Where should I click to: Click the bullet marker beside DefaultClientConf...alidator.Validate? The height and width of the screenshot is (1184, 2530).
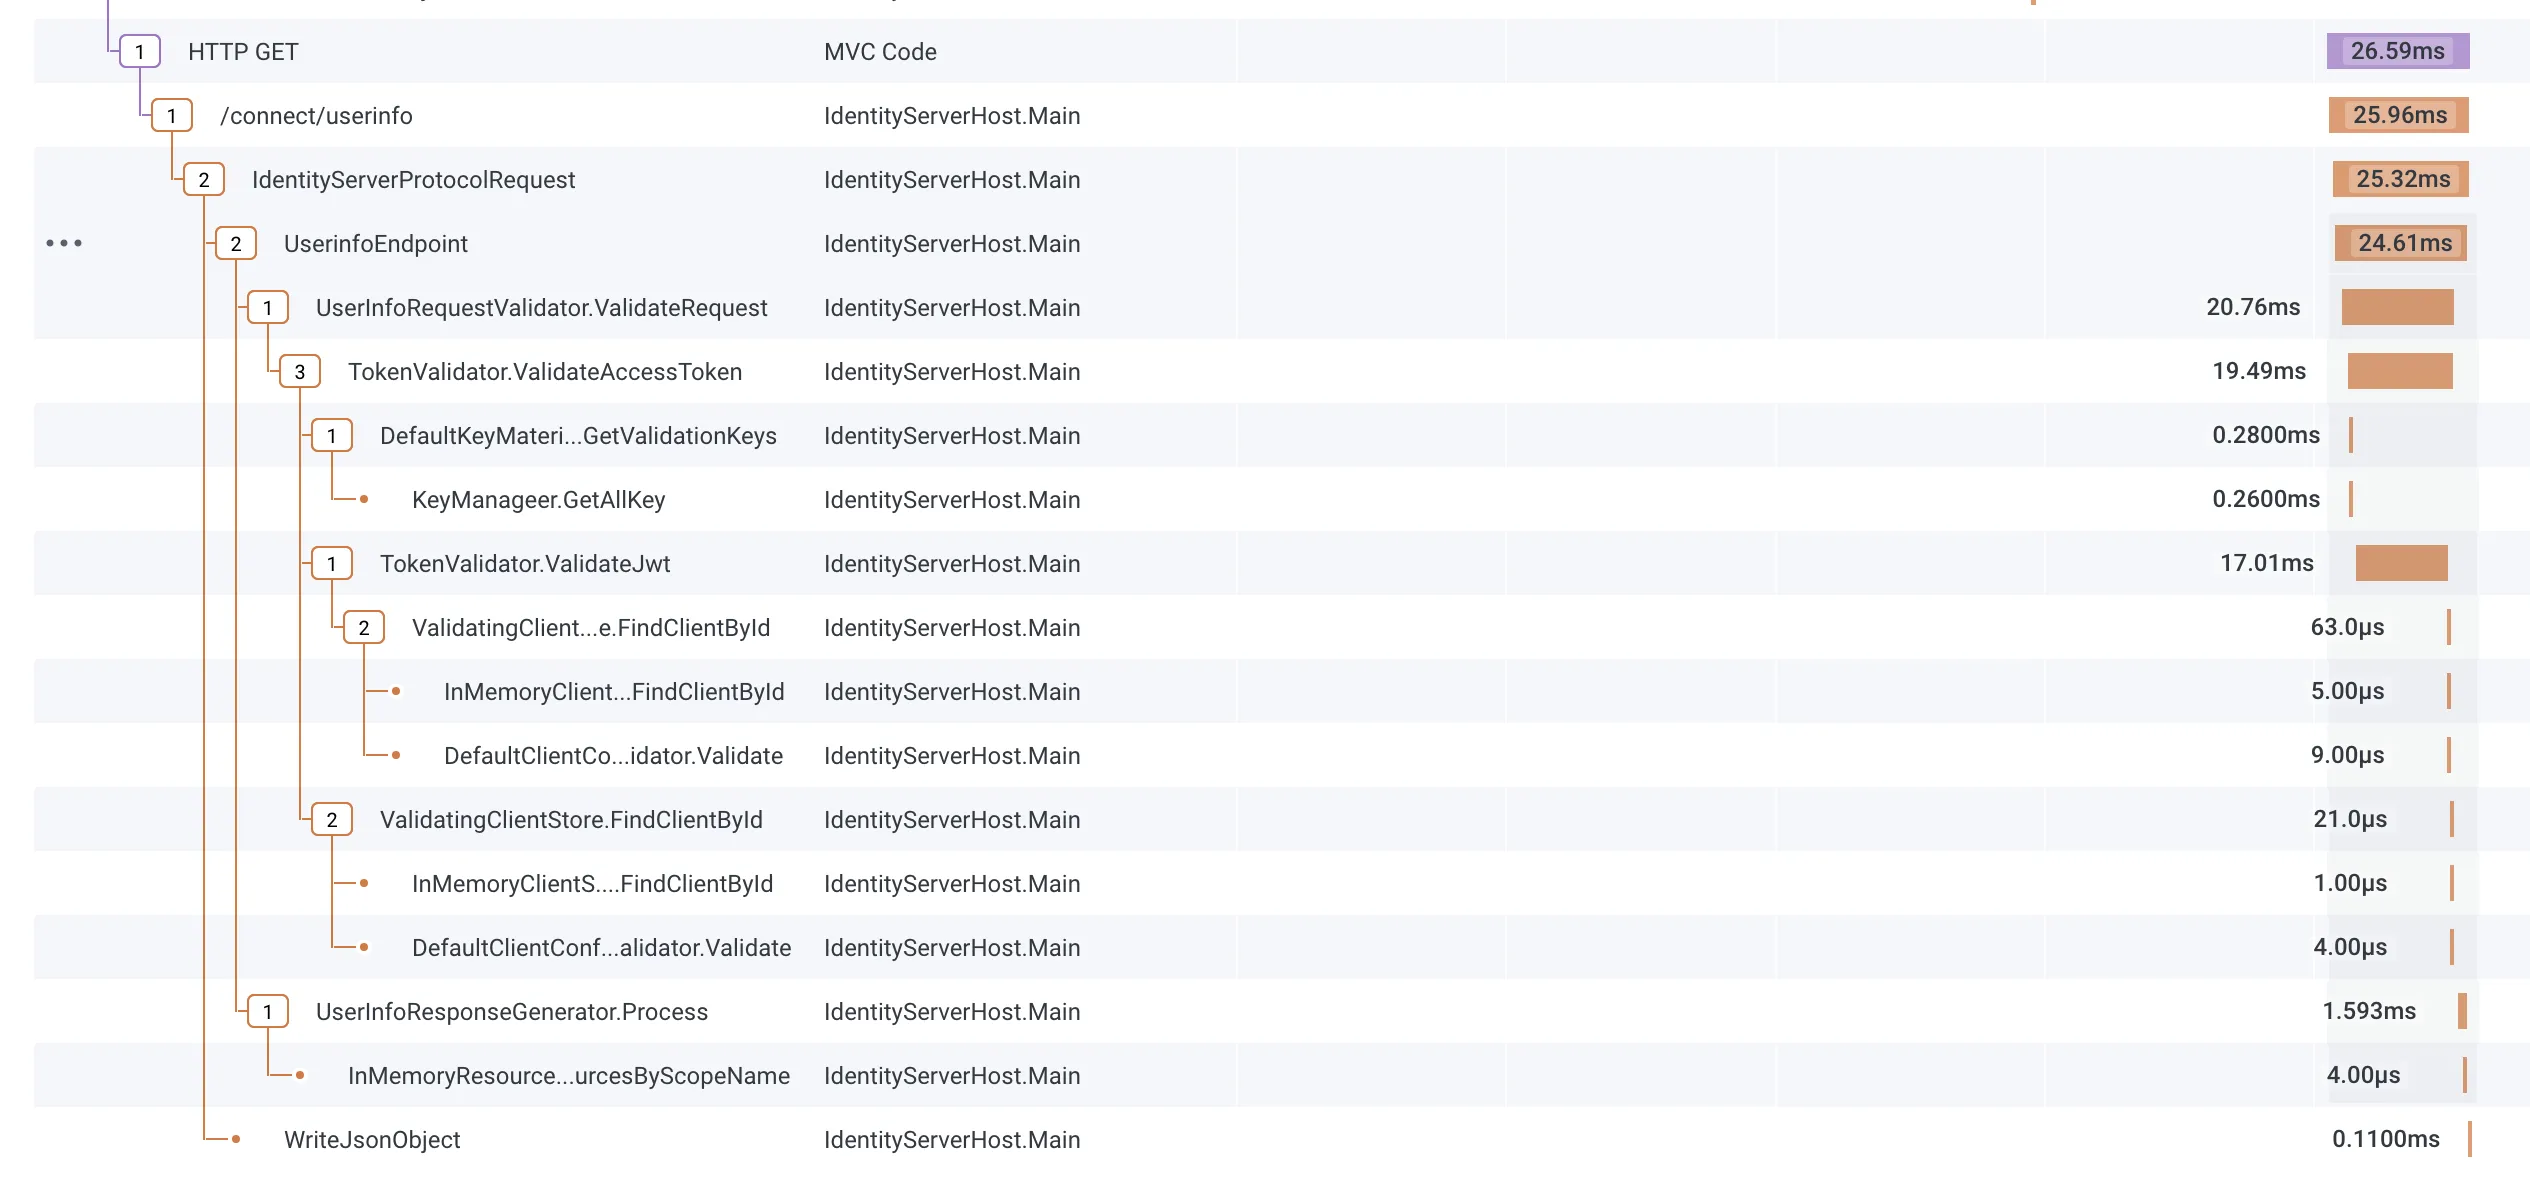pyautogui.click(x=364, y=947)
